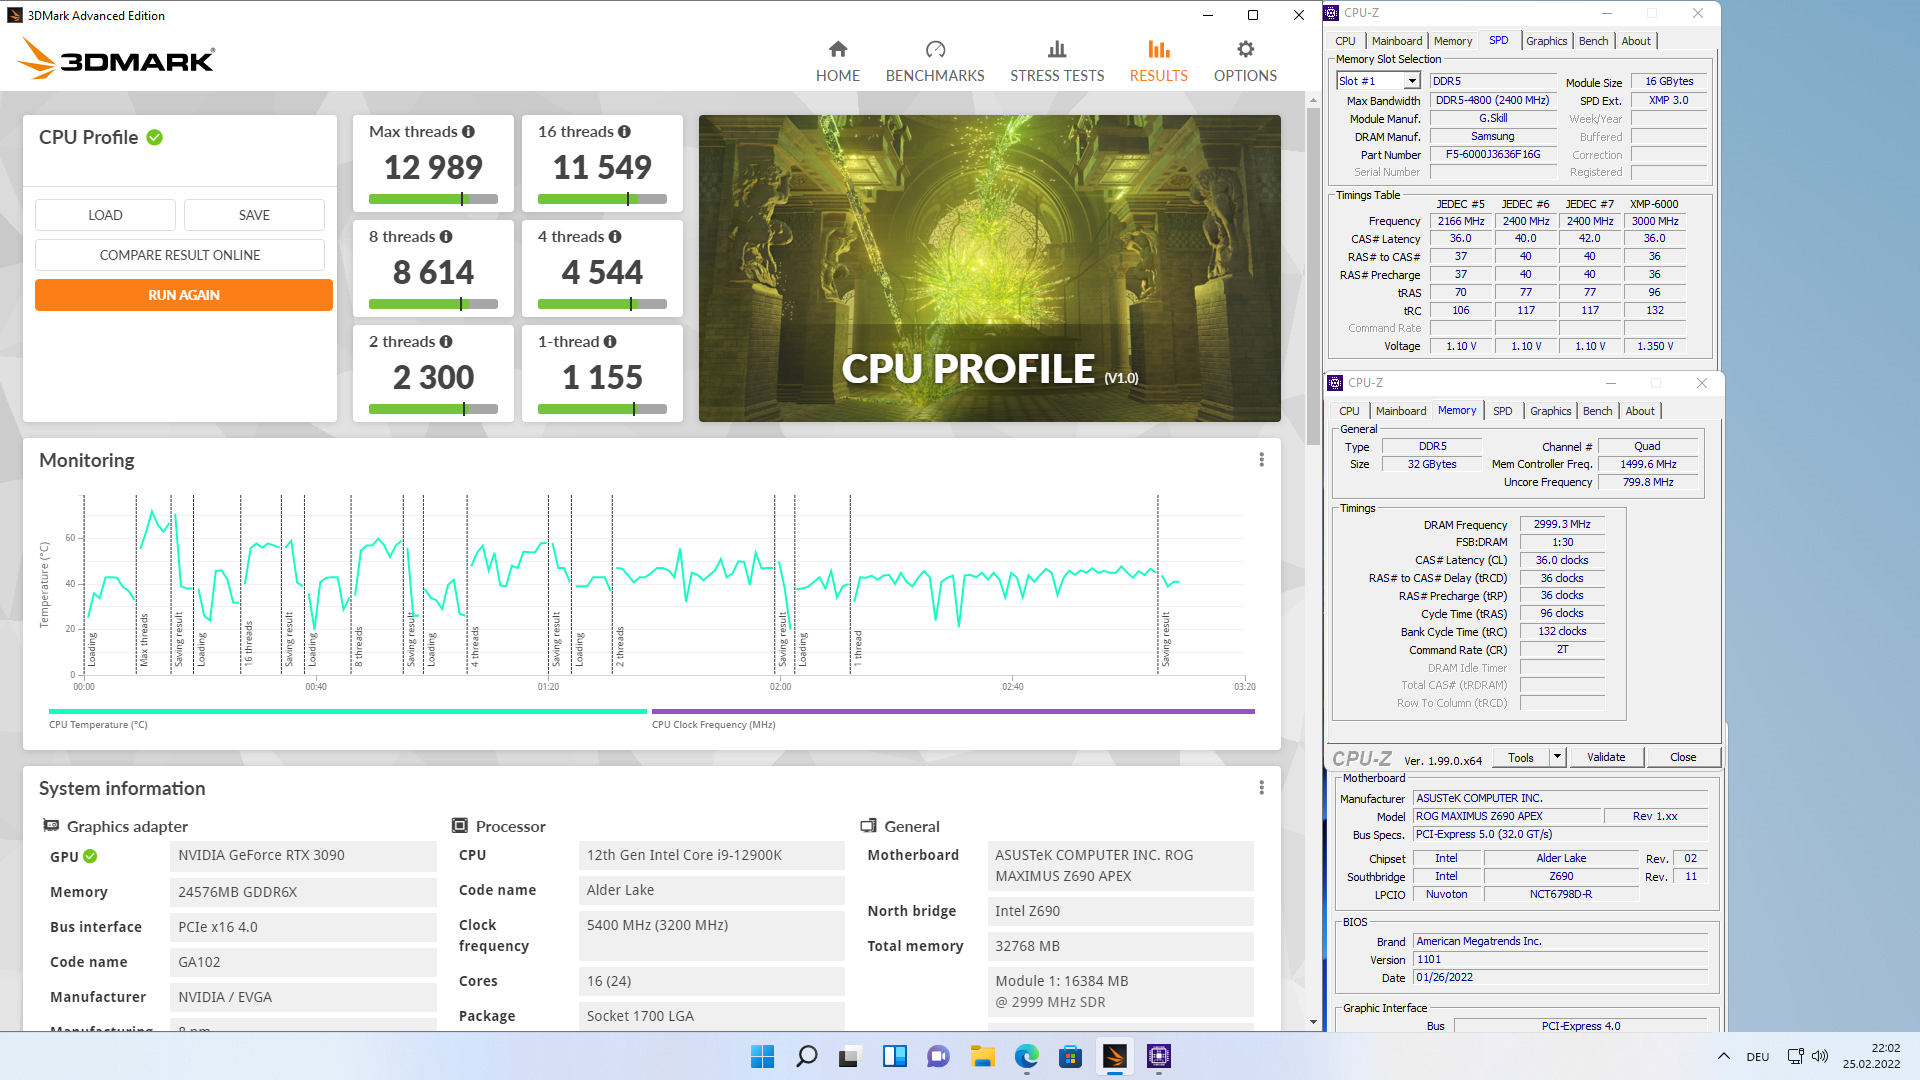This screenshot has width=1920, height=1080.
Task: Open System information three-dot menu
Action: click(1261, 788)
